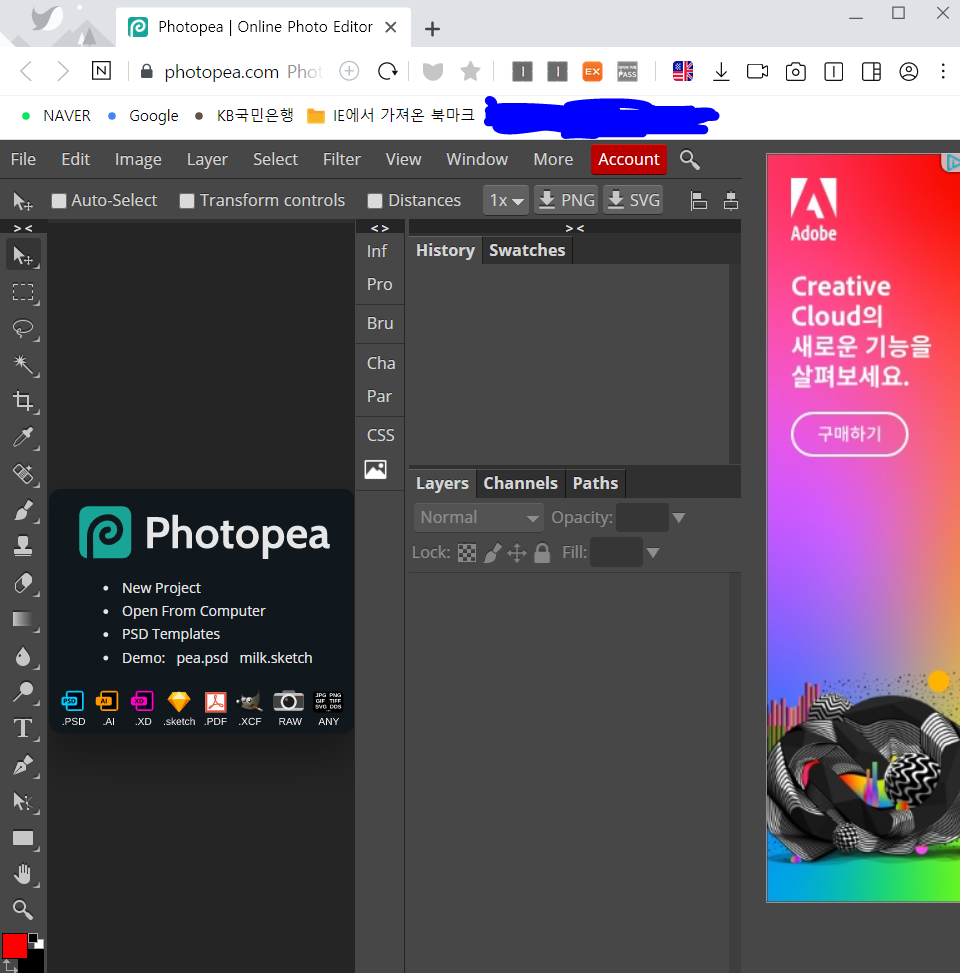Select the Clone Stamp tool
960x973 pixels.
(x=24, y=547)
